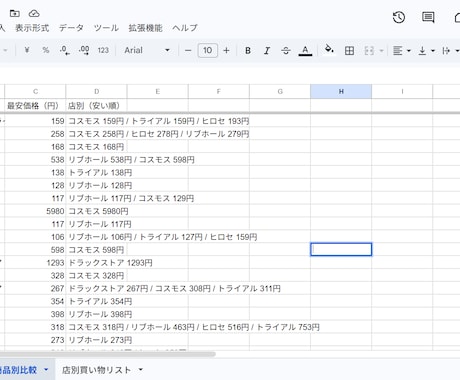Open the 拡張機能 menu
Screen dimensions: 460x380
coord(146,28)
